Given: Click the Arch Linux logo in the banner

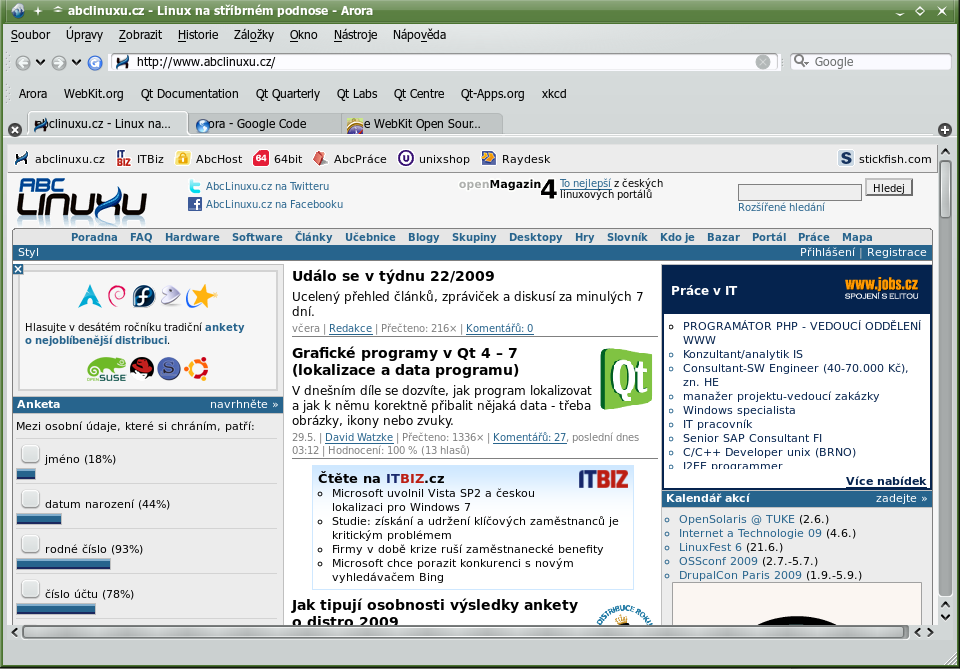Looking at the screenshot, I should click(x=90, y=297).
